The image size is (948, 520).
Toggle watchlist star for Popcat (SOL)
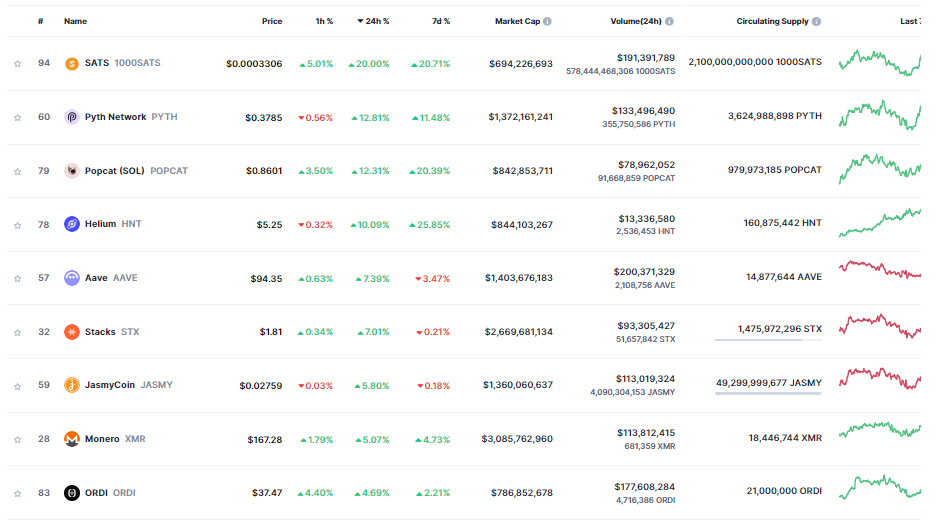pyautogui.click(x=18, y=171)
